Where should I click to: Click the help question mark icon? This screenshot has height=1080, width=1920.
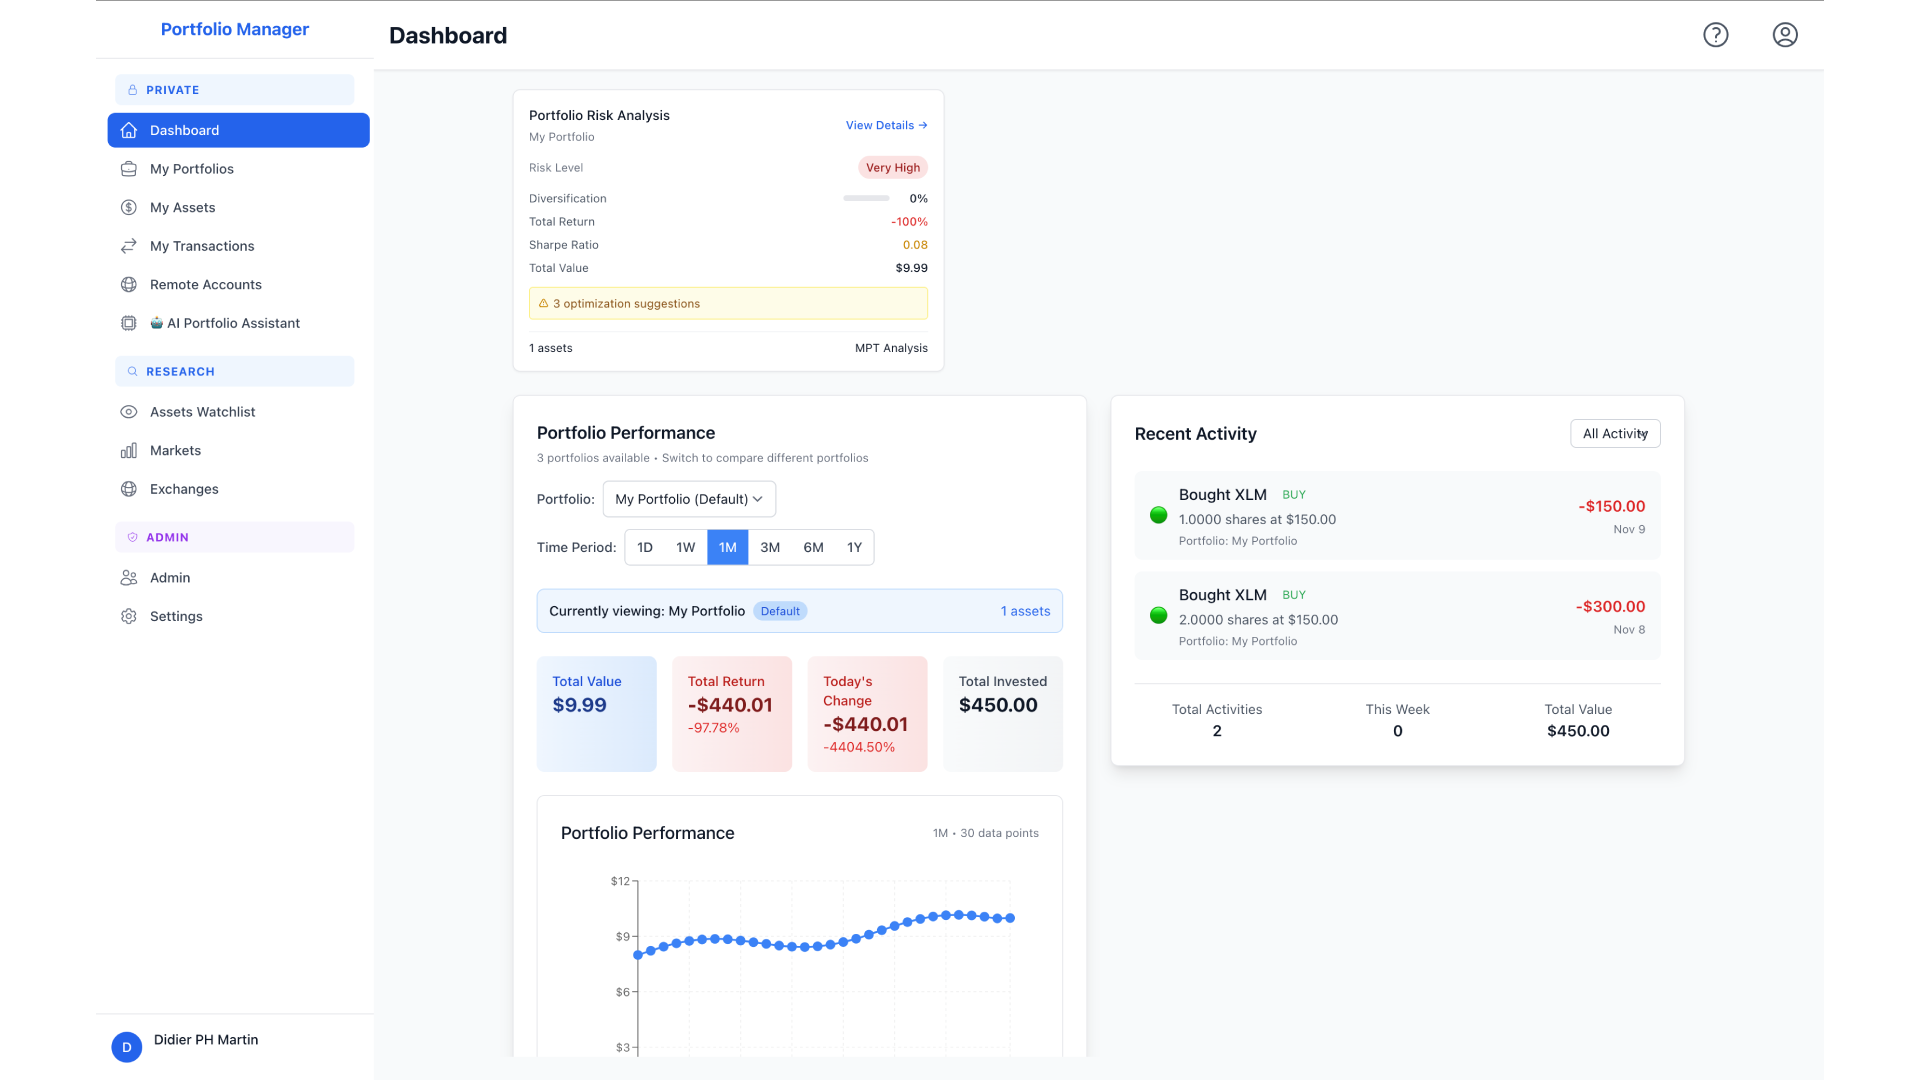coord(1716,34)
